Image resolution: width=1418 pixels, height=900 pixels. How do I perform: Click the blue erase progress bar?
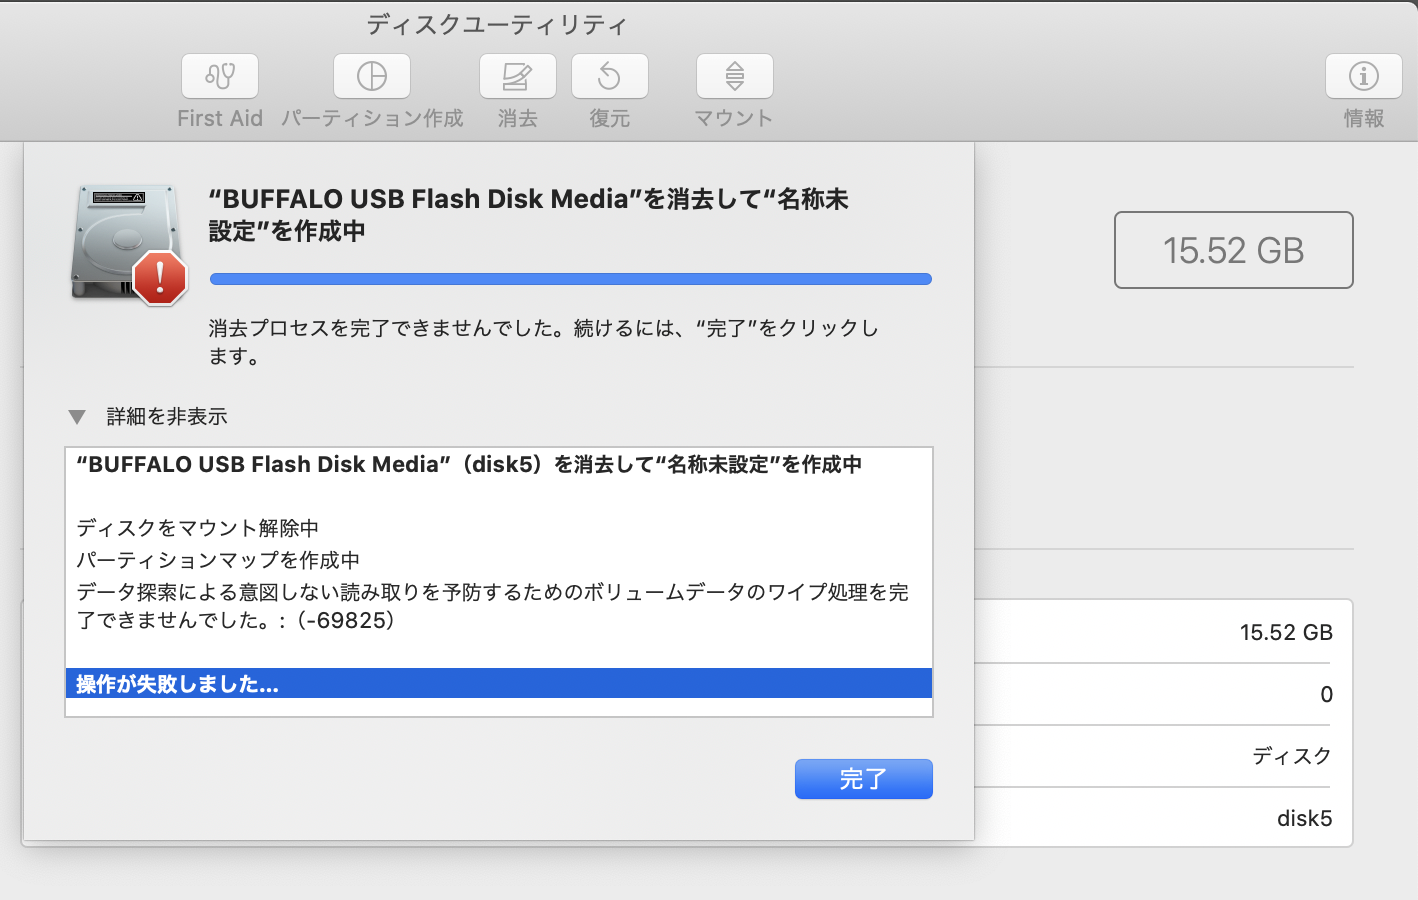point(570,279)
